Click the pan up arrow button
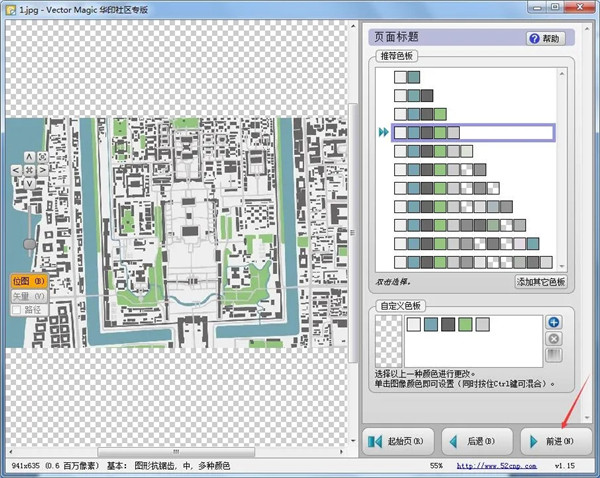Viewport: 600px width, 478px height. coord(29,157)
